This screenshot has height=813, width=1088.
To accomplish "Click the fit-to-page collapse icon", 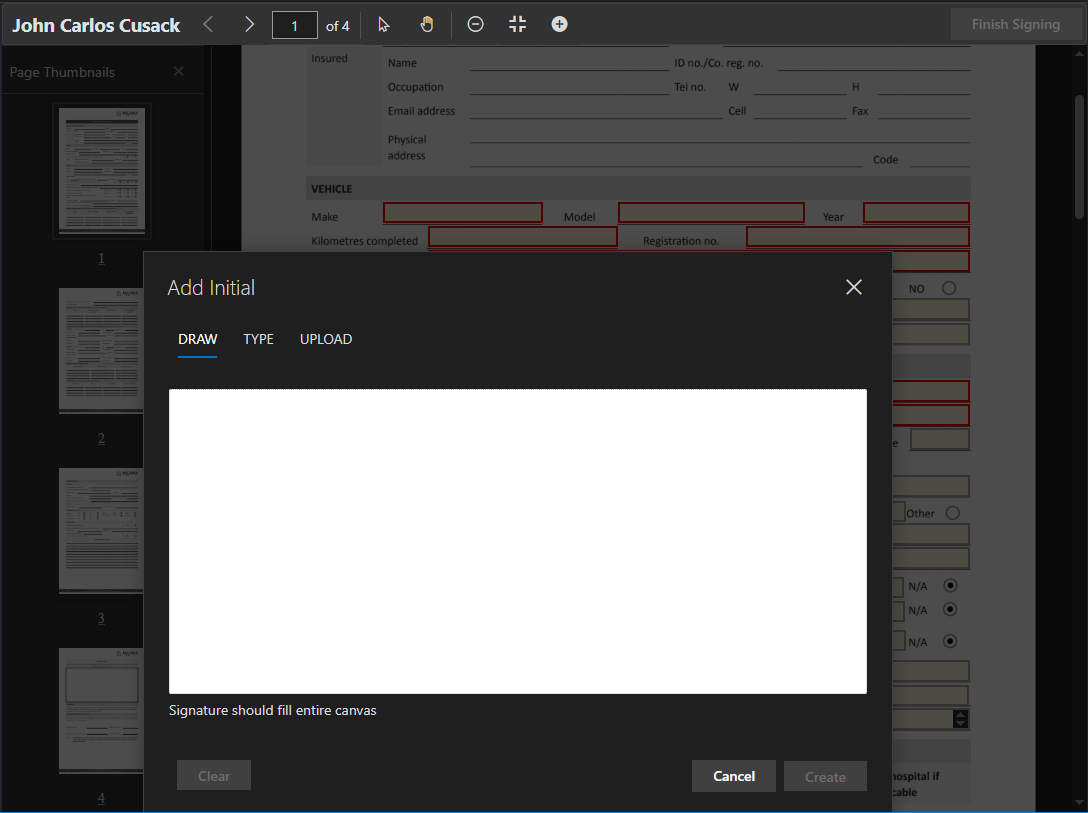I will click(x=518, y=25).
